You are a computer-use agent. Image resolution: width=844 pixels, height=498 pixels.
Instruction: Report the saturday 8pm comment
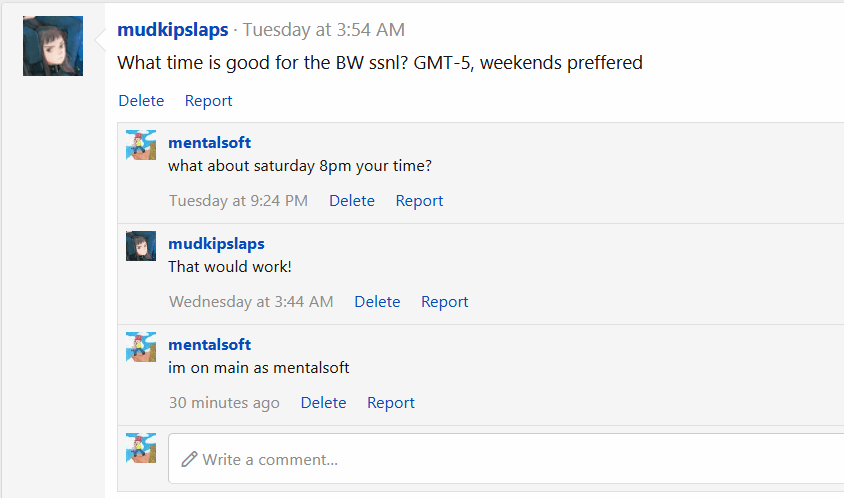(x=419, y=200)
